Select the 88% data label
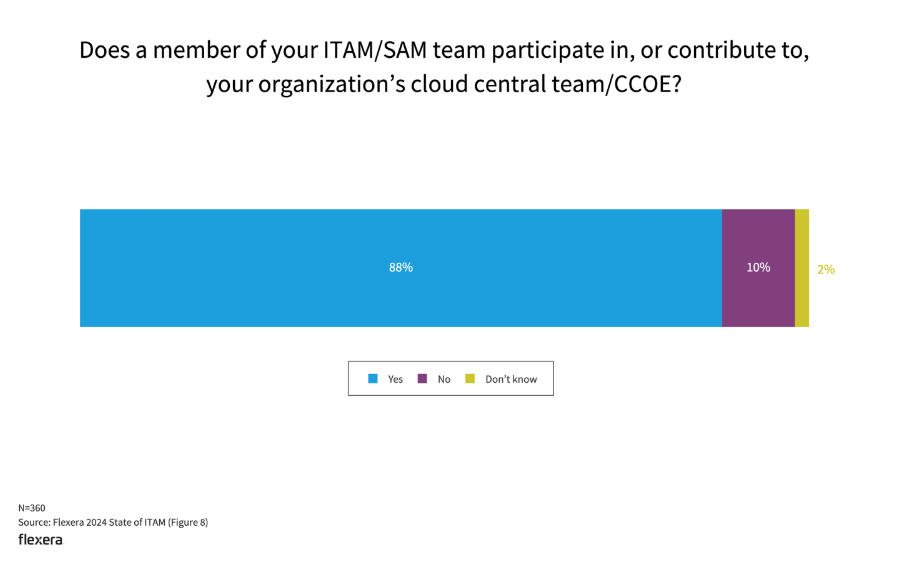This screenshot has width=910, height=571. (401, 268)
